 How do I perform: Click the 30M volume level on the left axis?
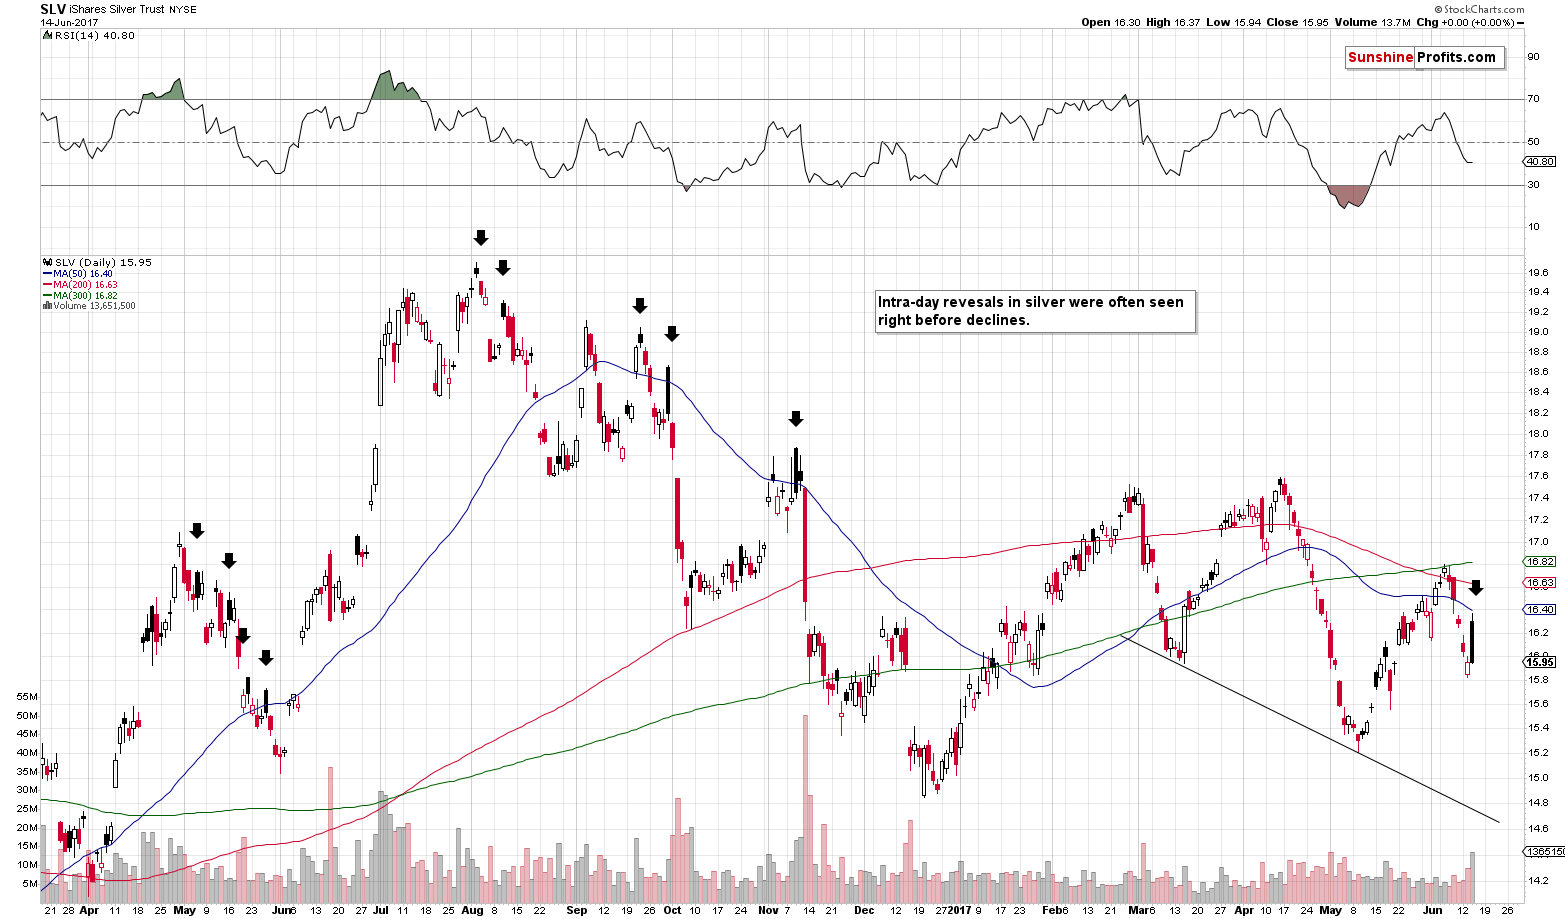point(28,790)
